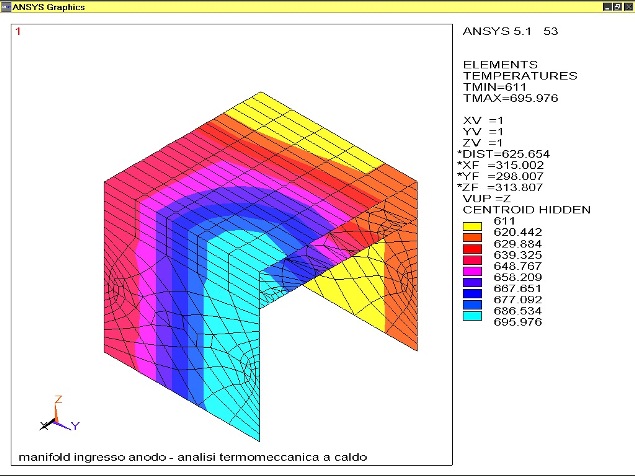Screen dimensions: 635x476
Task: Minimize the ANSYS Graphics window
Action: [x=607, y=7]
